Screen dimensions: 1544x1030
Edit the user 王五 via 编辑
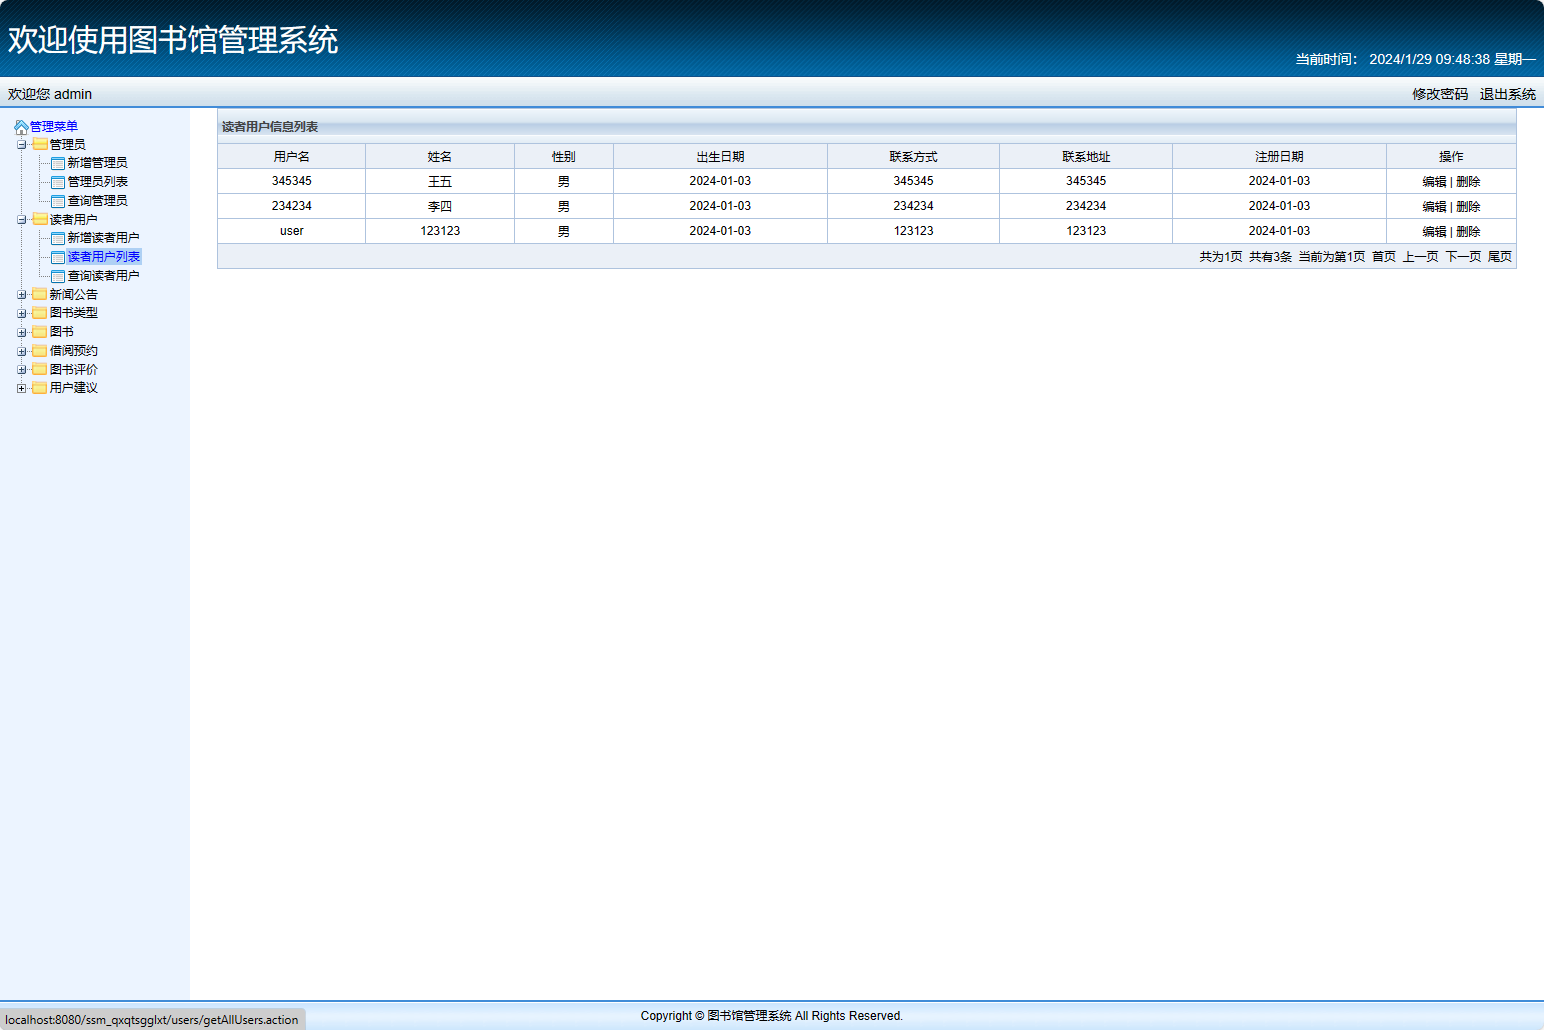1435,182
